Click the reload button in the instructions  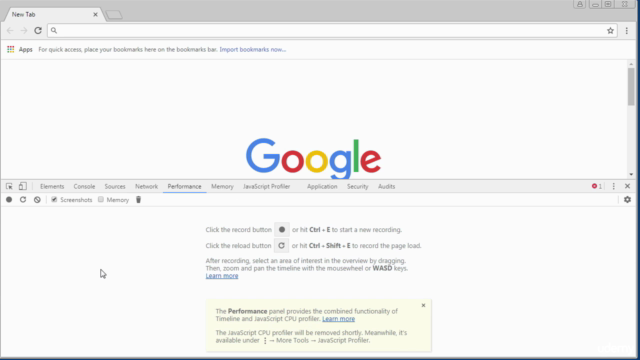point(281,246)
